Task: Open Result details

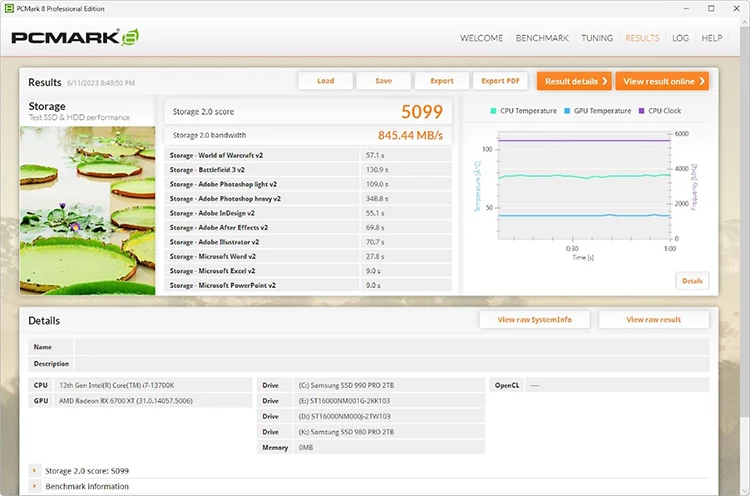Action: (575, 81)
